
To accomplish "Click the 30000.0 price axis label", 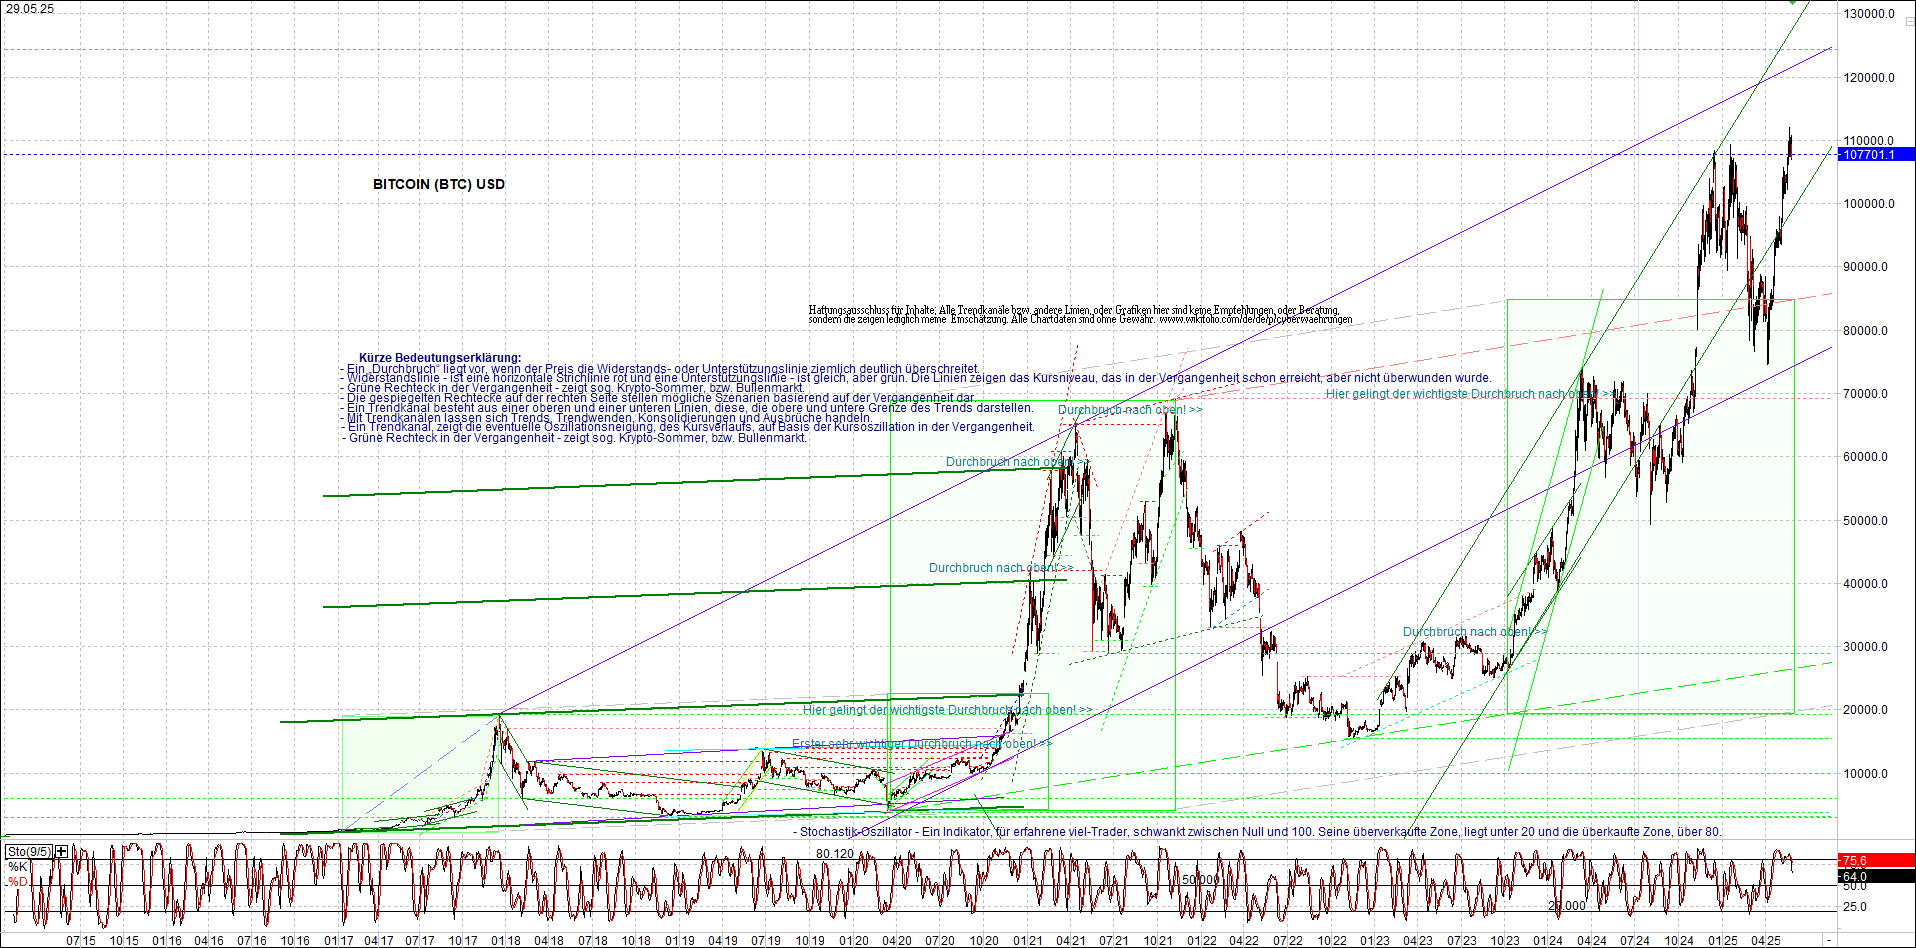I will (x=1866, y=647).
